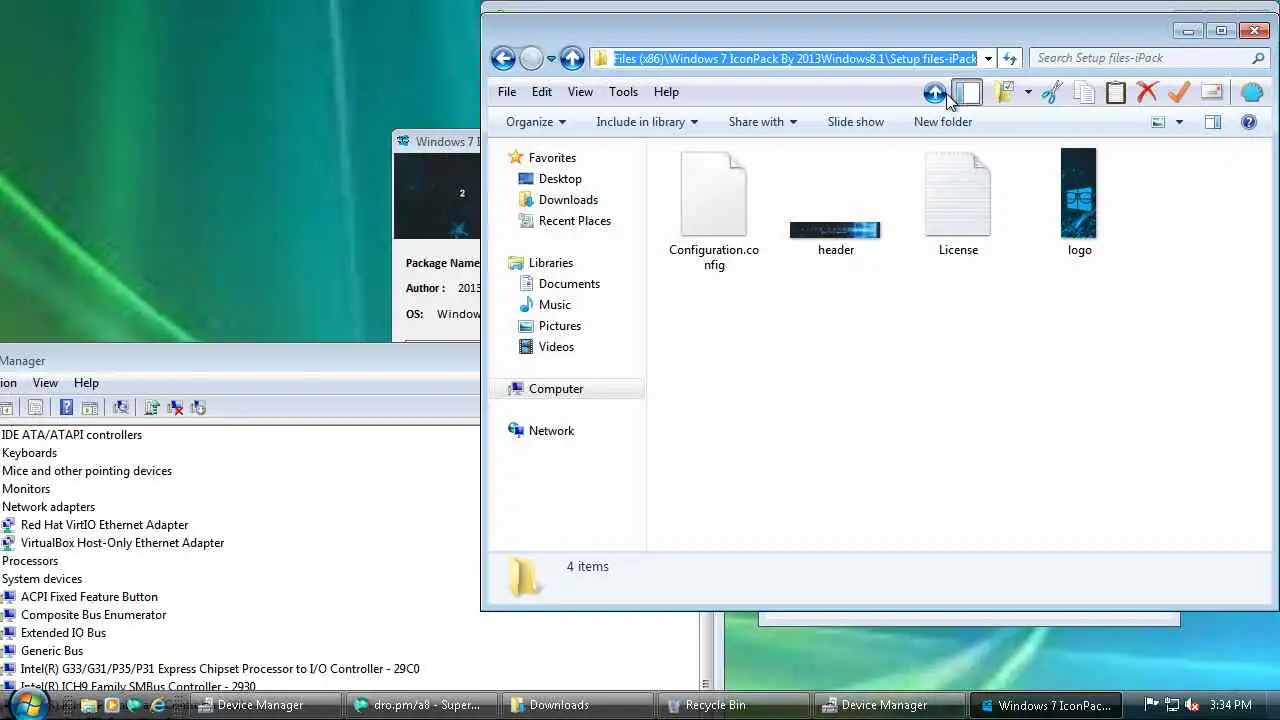The width and height of the screenshot is (1280, 720).
Task: Toggle the preview pane icon
Action: click(1213, 122)
